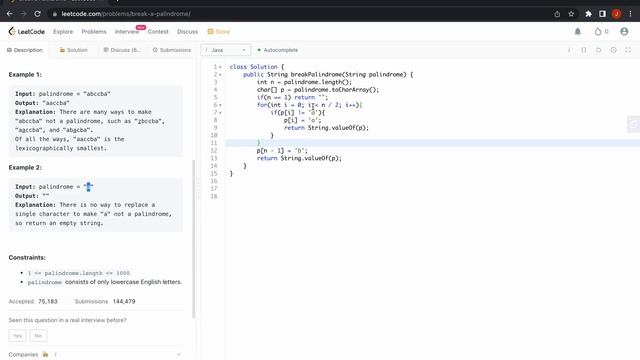Toggle the Autocomplete option

278,50
